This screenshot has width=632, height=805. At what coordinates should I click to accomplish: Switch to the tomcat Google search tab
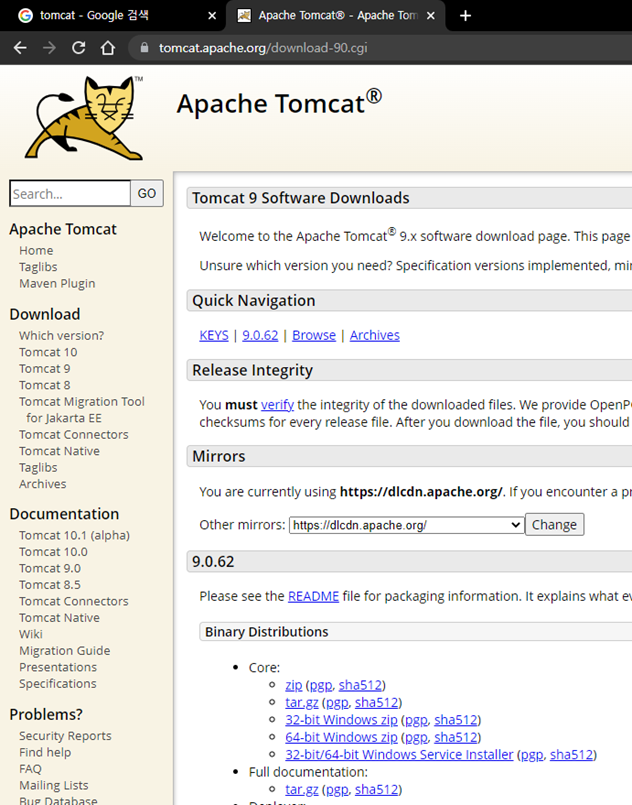coord(117,16)
